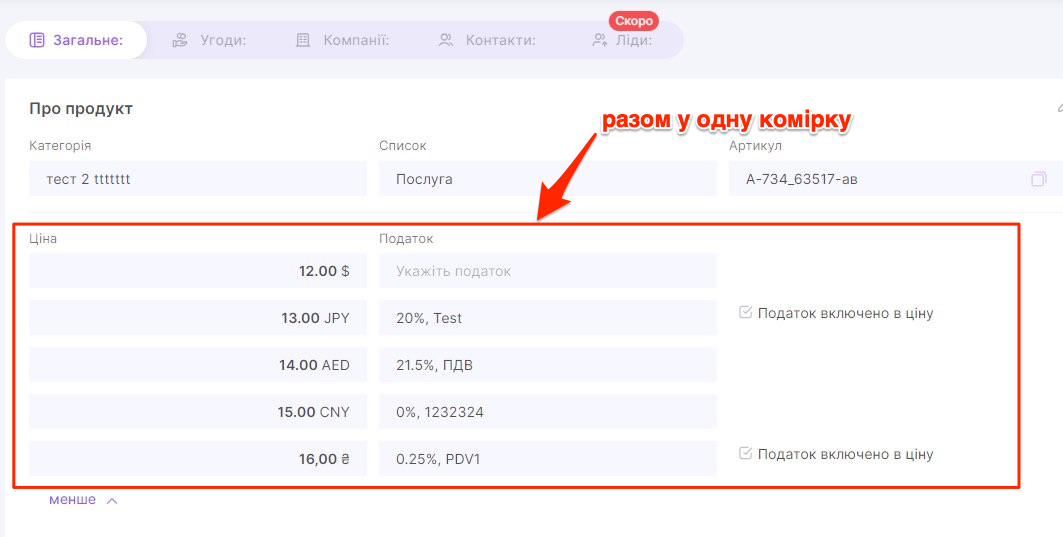The width and height of the screenshot is (1063, 537).
Task: Open the Категорія field 'тест 2 ttttttt'
Action: (198, 180)
